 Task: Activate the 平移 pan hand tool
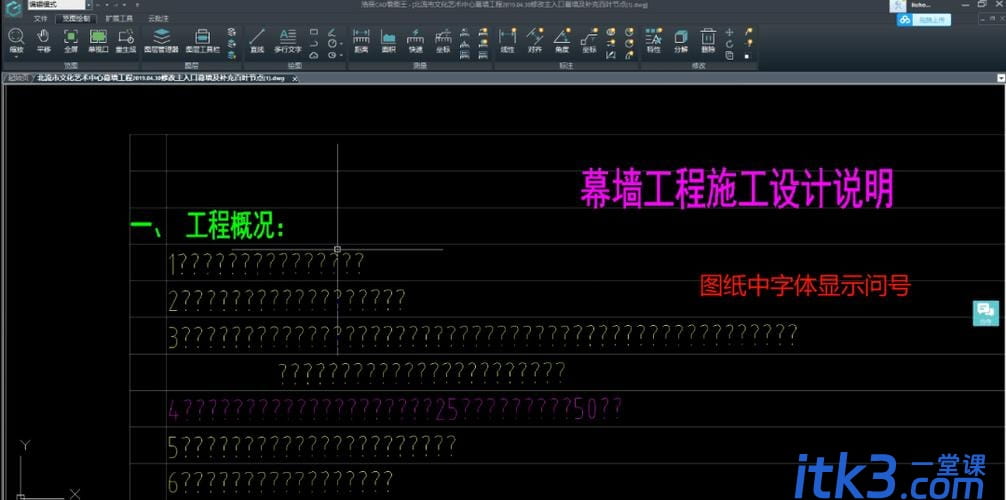coord(44,40)
